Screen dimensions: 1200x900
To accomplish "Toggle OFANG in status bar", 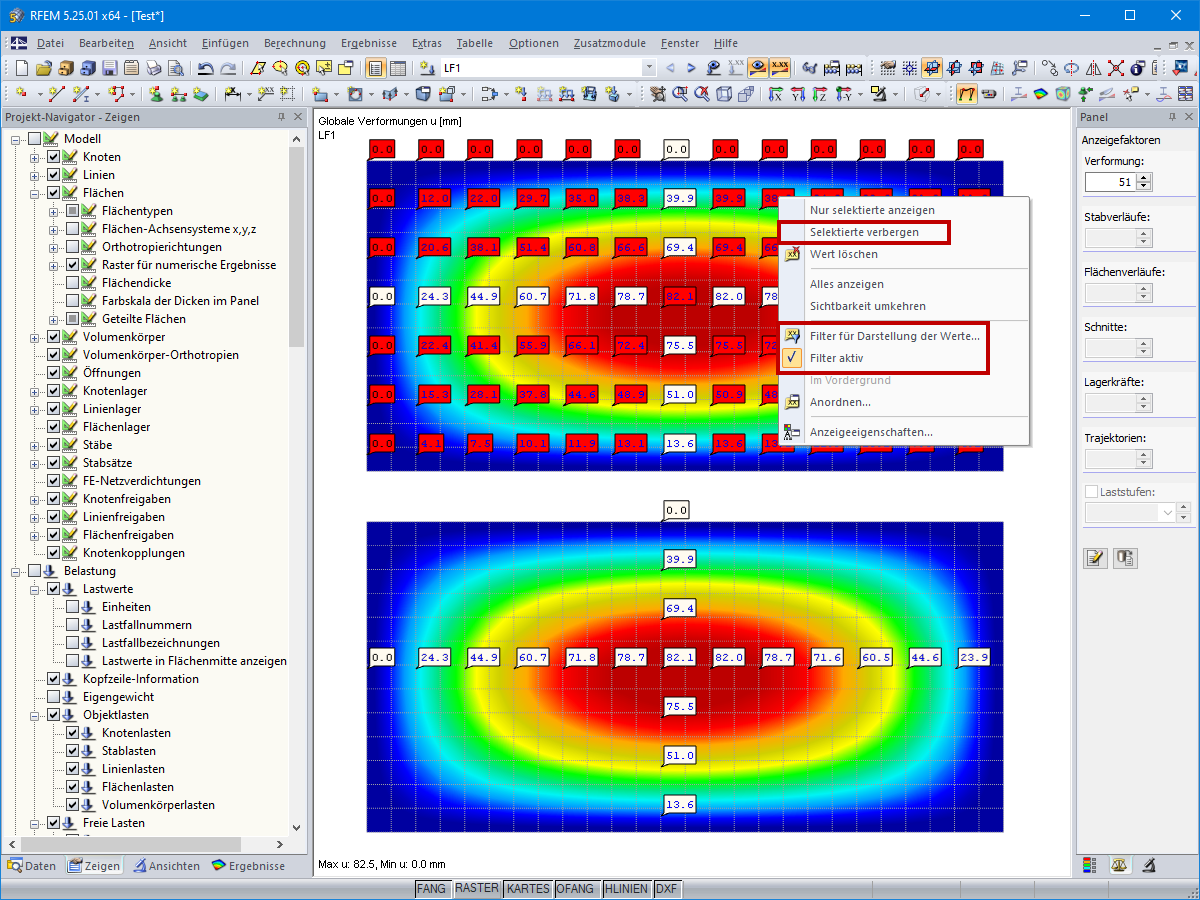I will point(576,888).
